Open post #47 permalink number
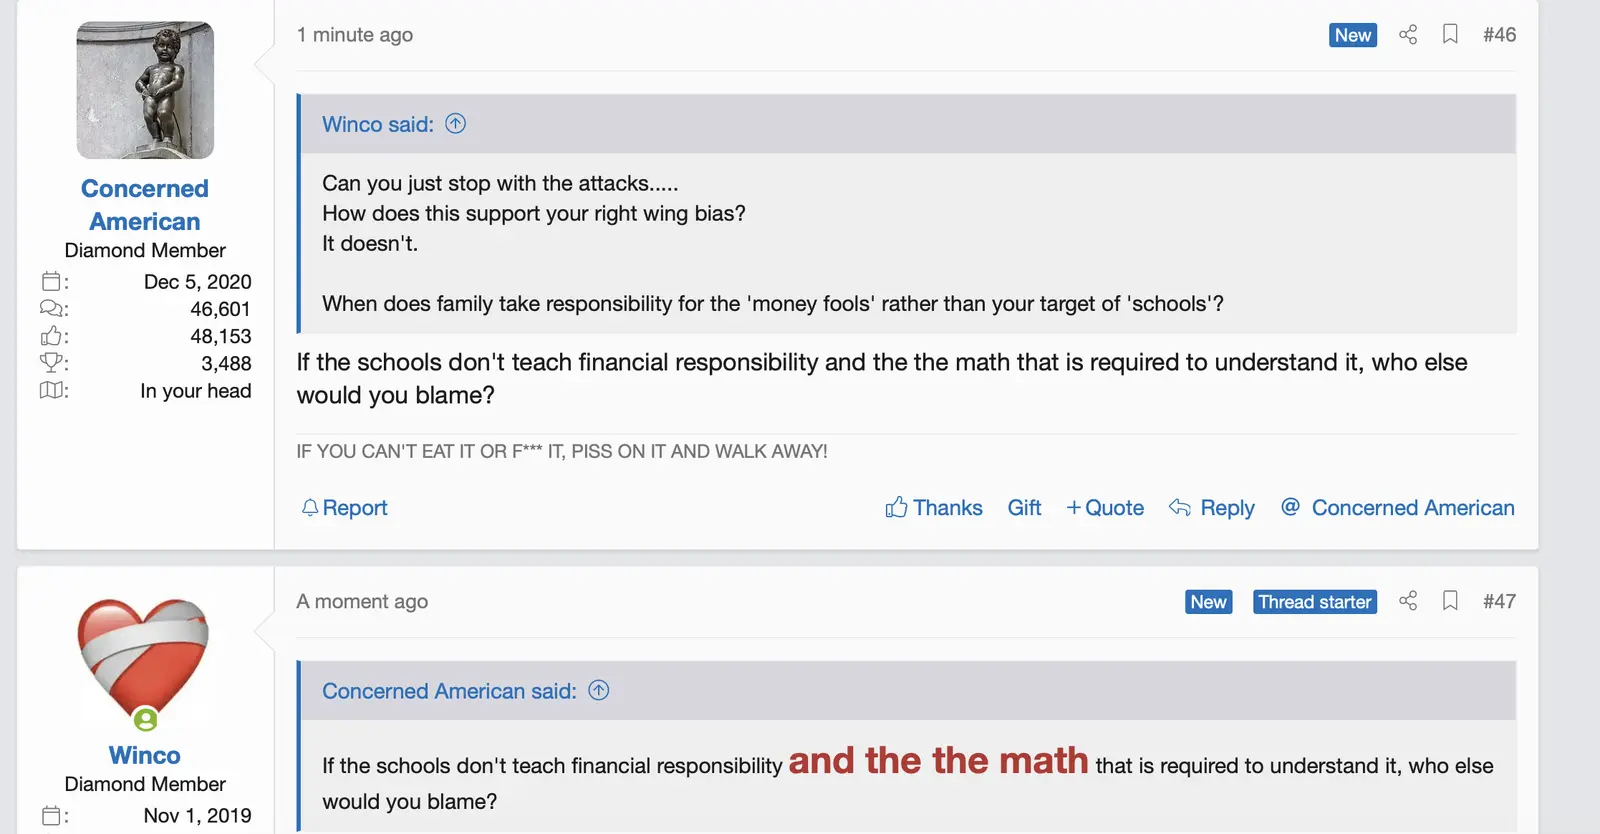 (x=1499, y=601)
